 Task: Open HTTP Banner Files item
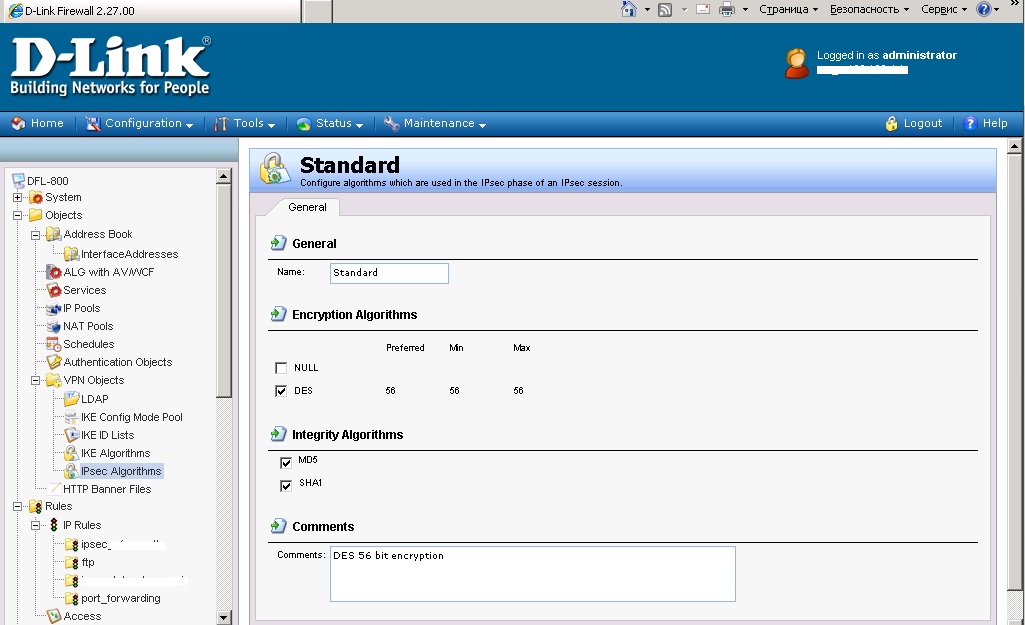[107, 489]
